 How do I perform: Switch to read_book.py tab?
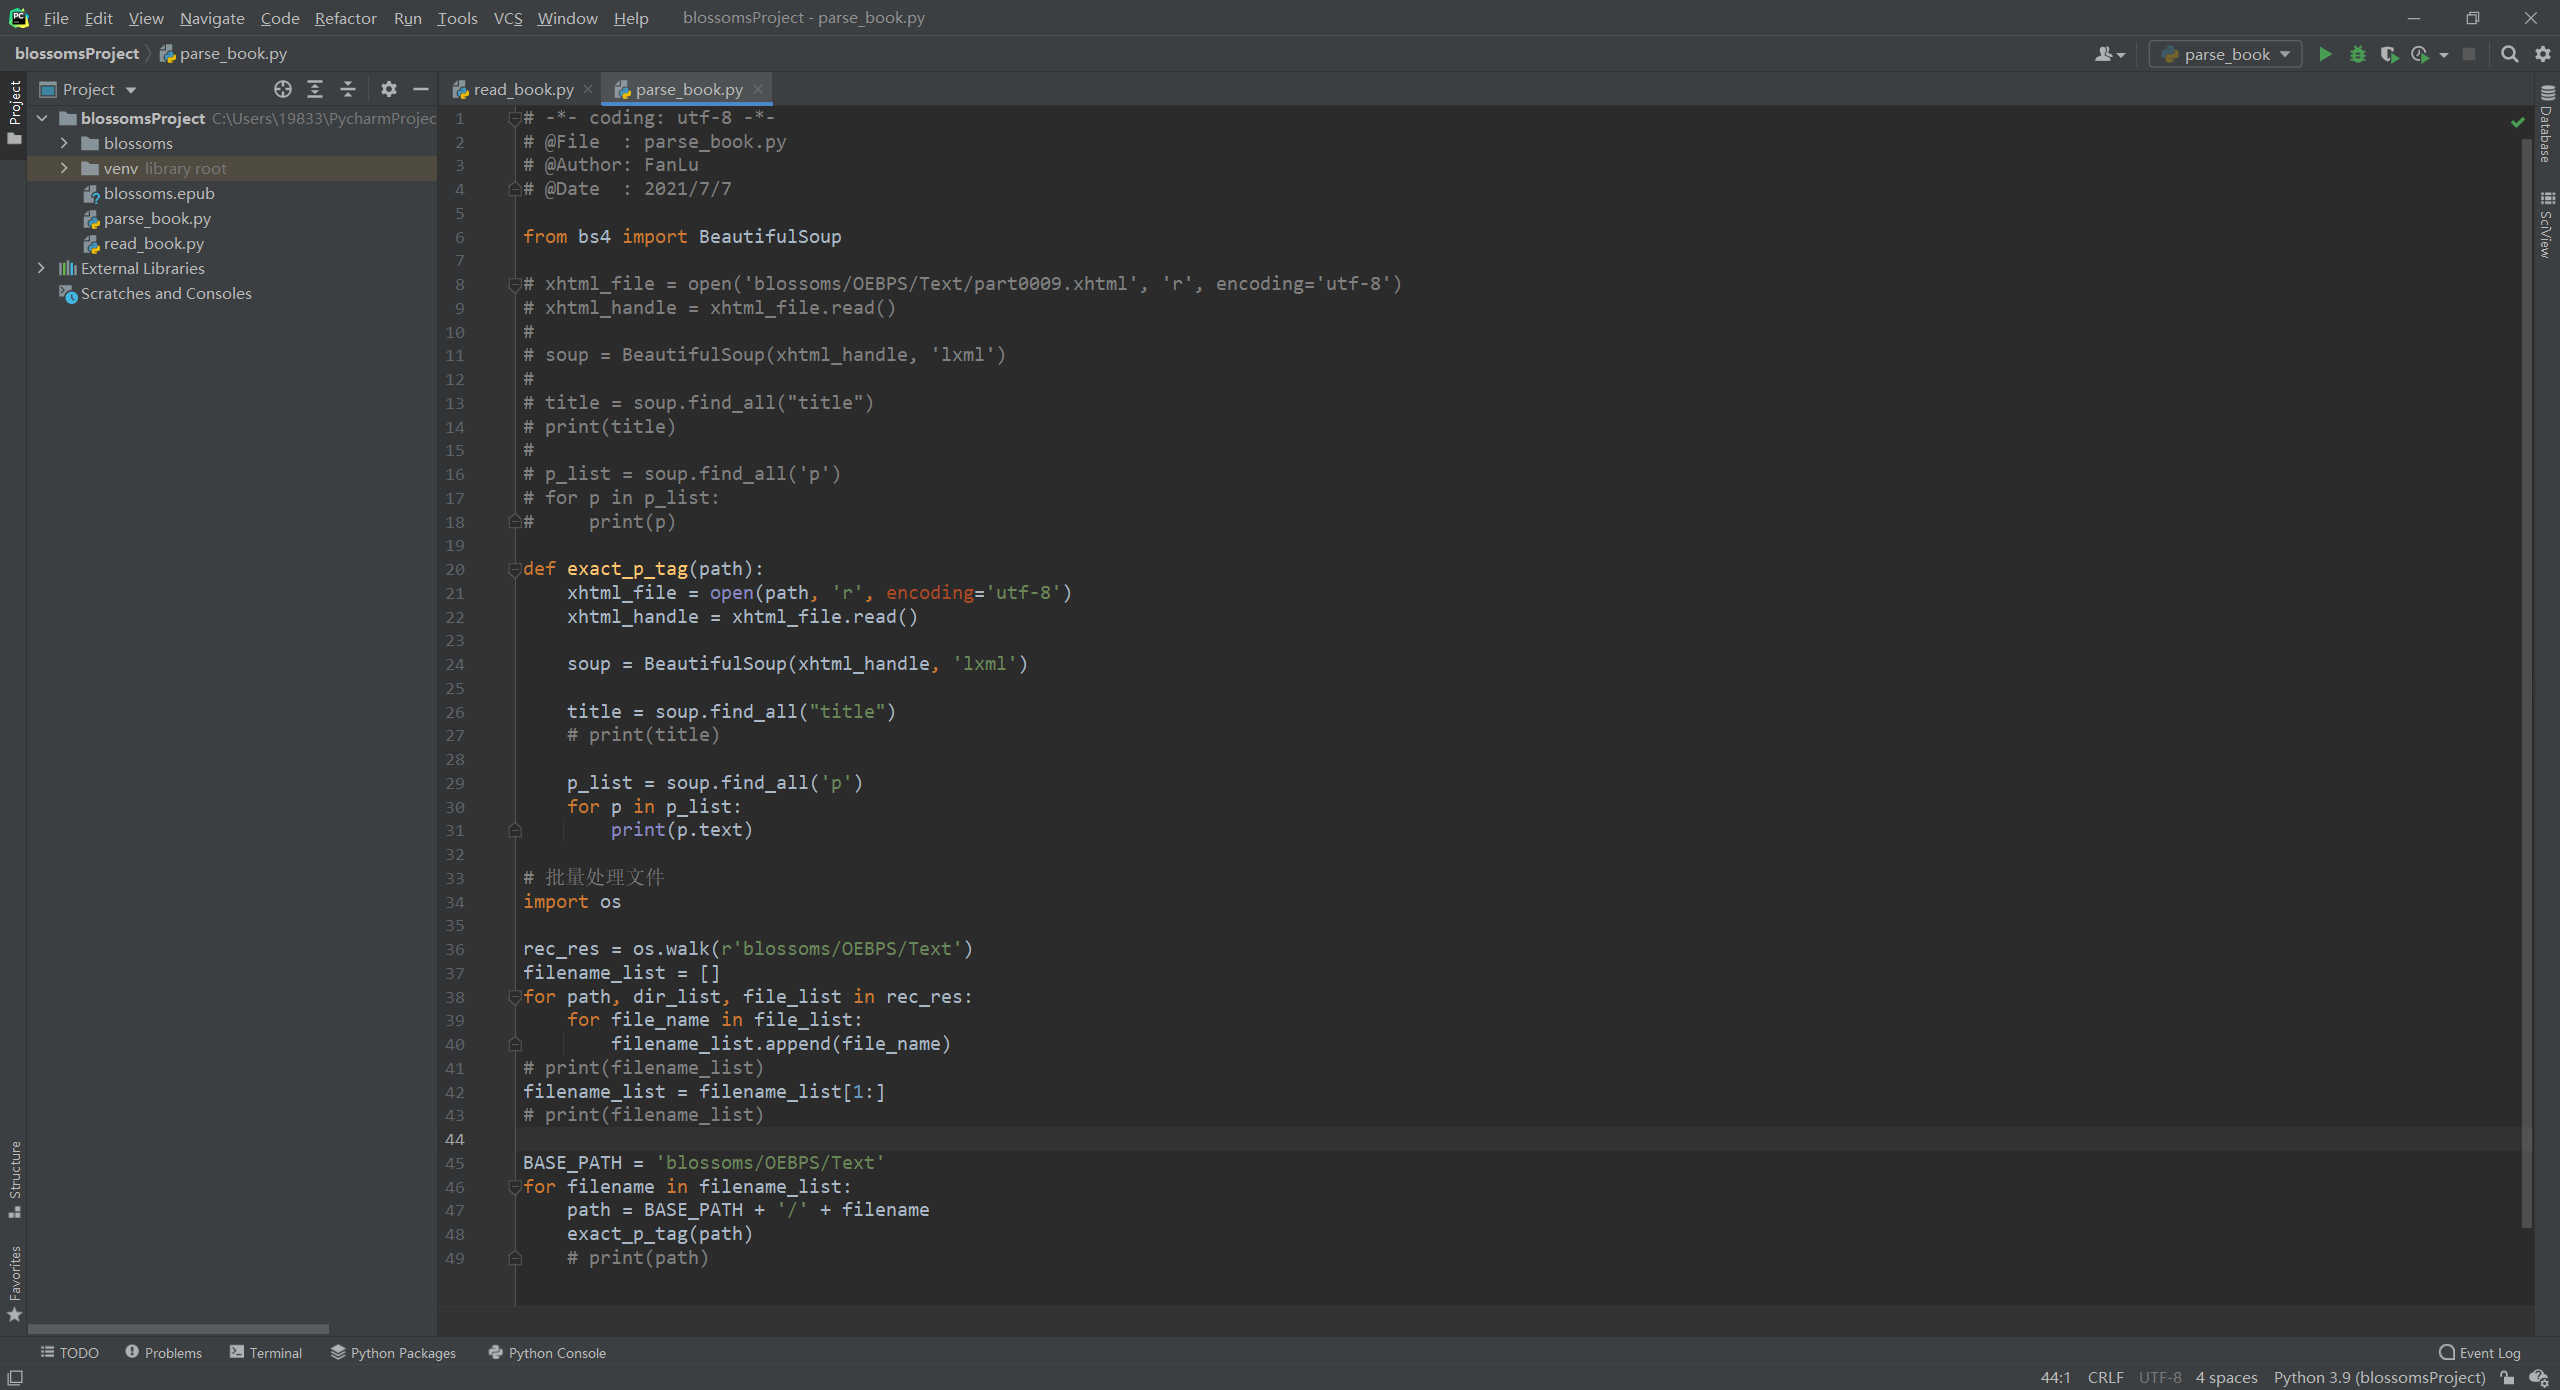tap(522, 90)
